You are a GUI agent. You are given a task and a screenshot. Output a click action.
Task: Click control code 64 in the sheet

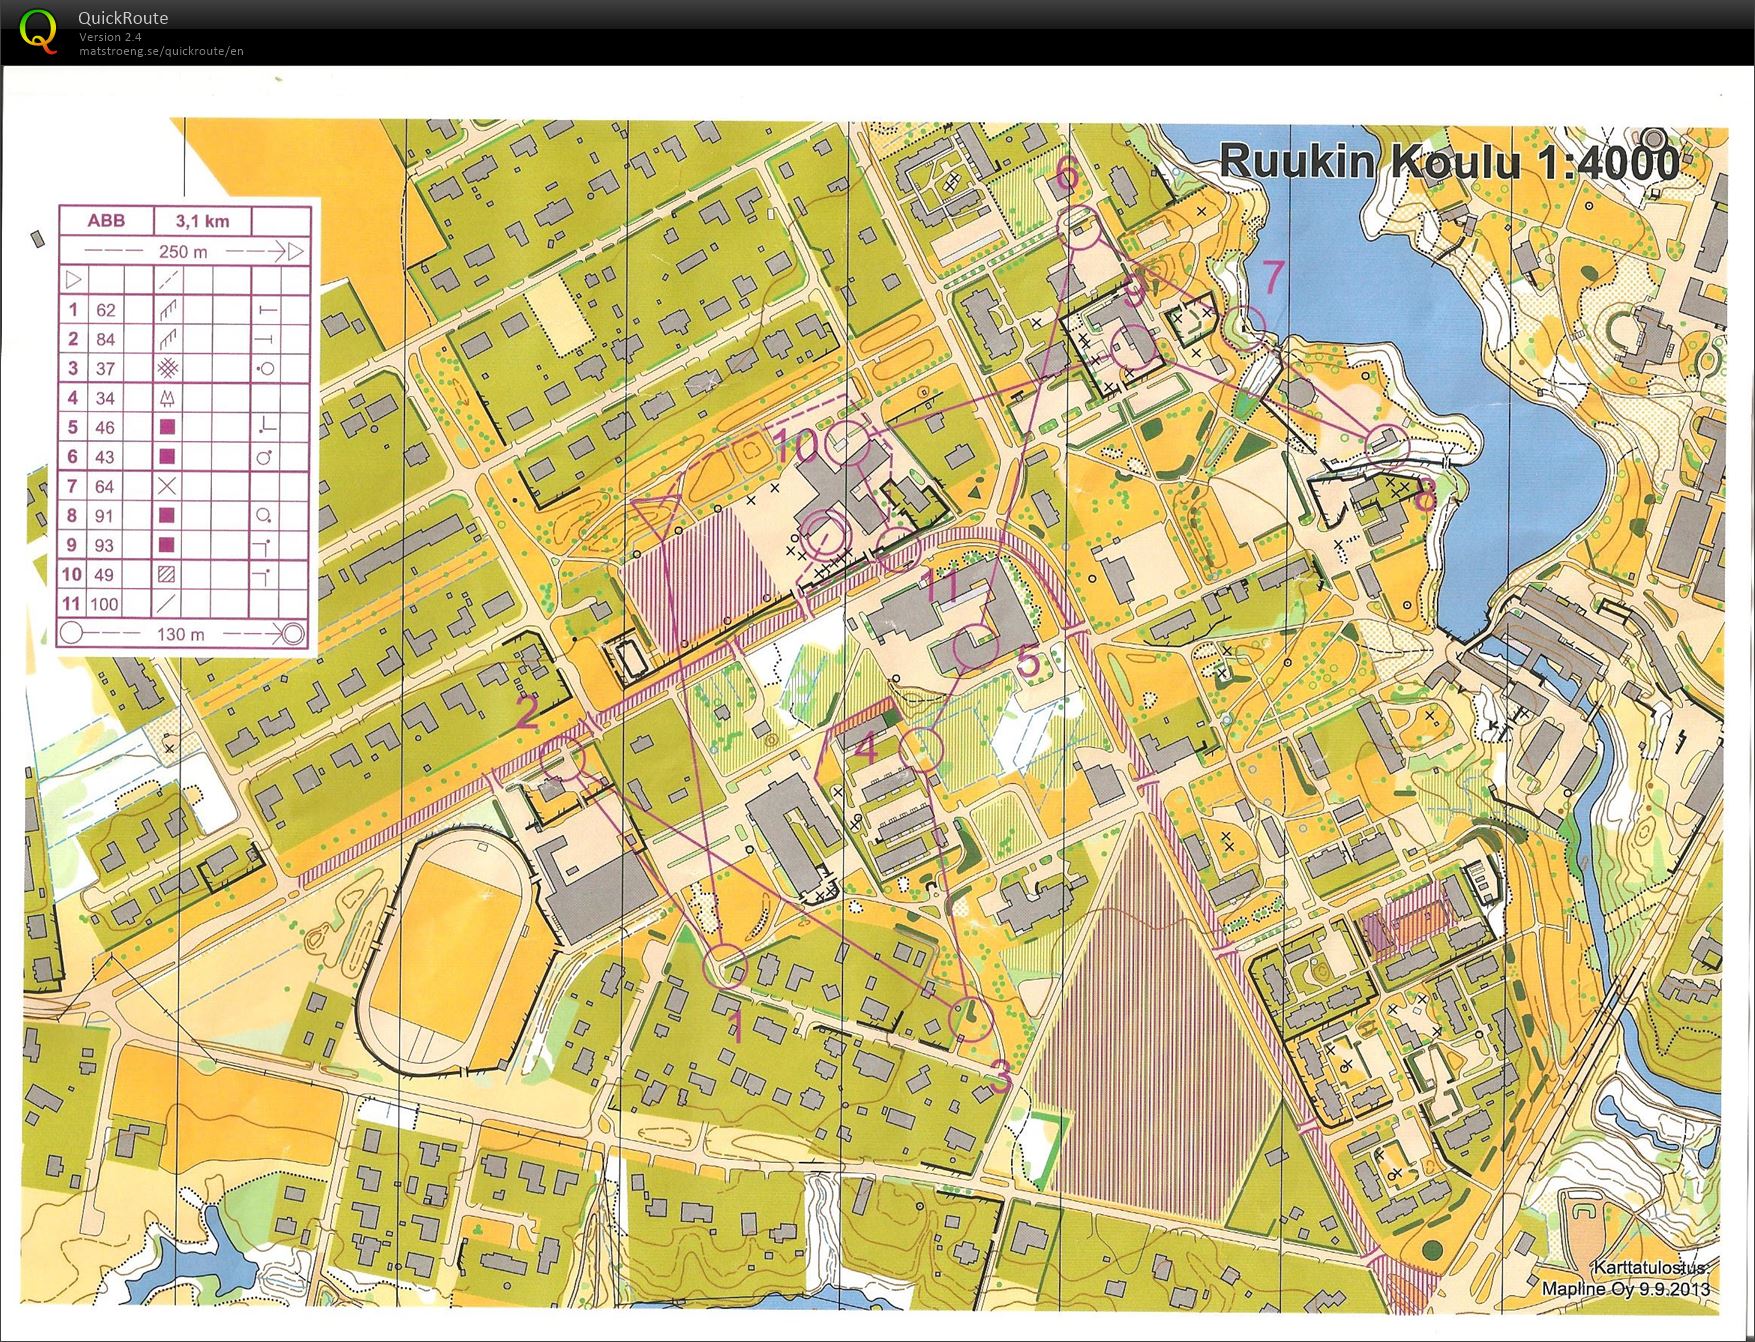[x=105, y=487]
